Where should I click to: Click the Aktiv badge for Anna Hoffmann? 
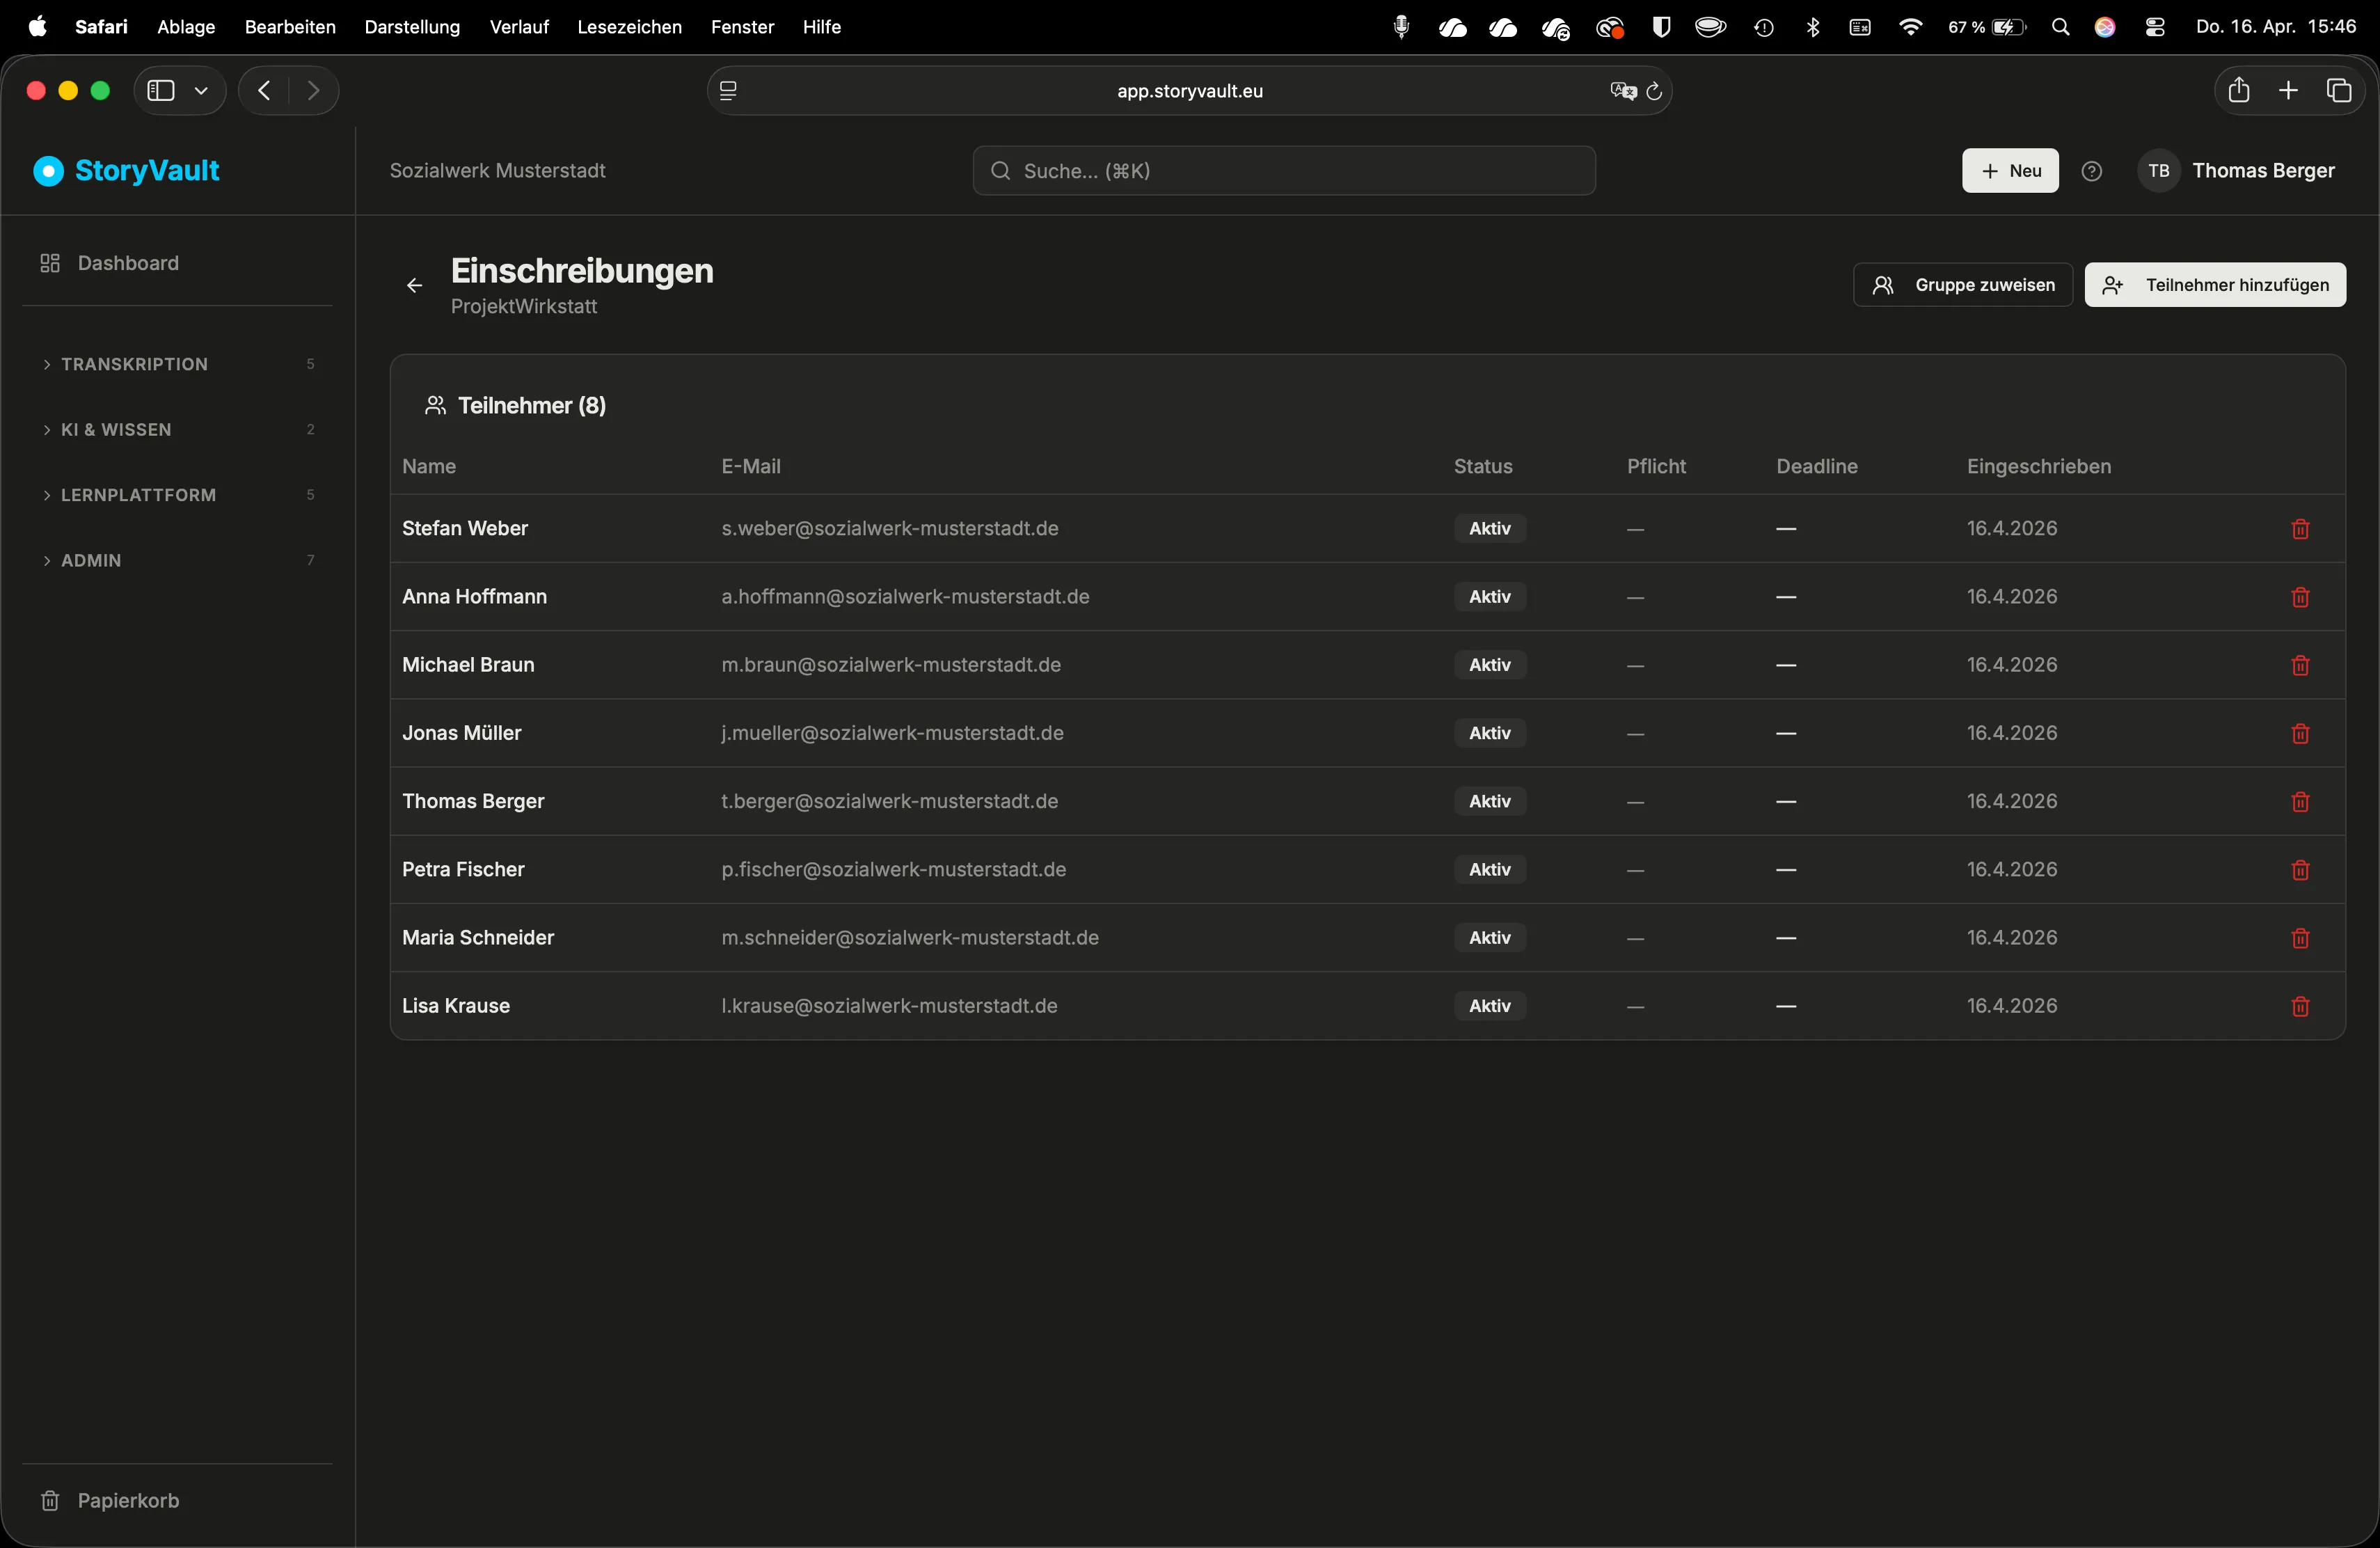[1489, 597]
